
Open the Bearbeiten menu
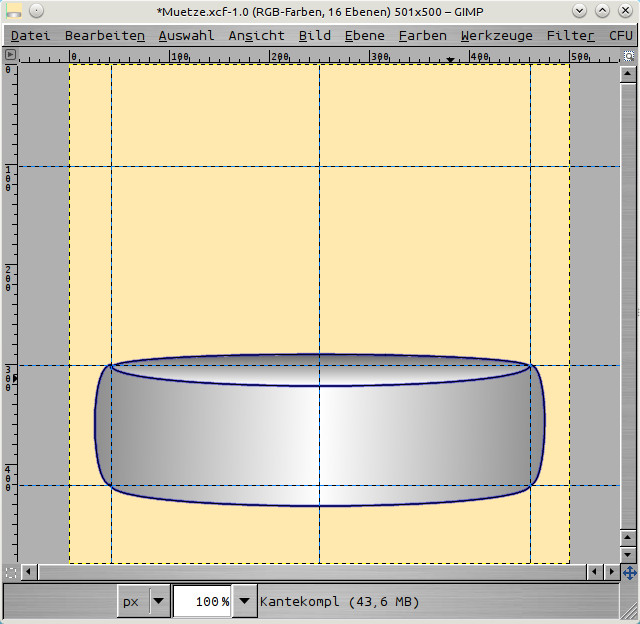pyautogui.click(x=104, y=36)
